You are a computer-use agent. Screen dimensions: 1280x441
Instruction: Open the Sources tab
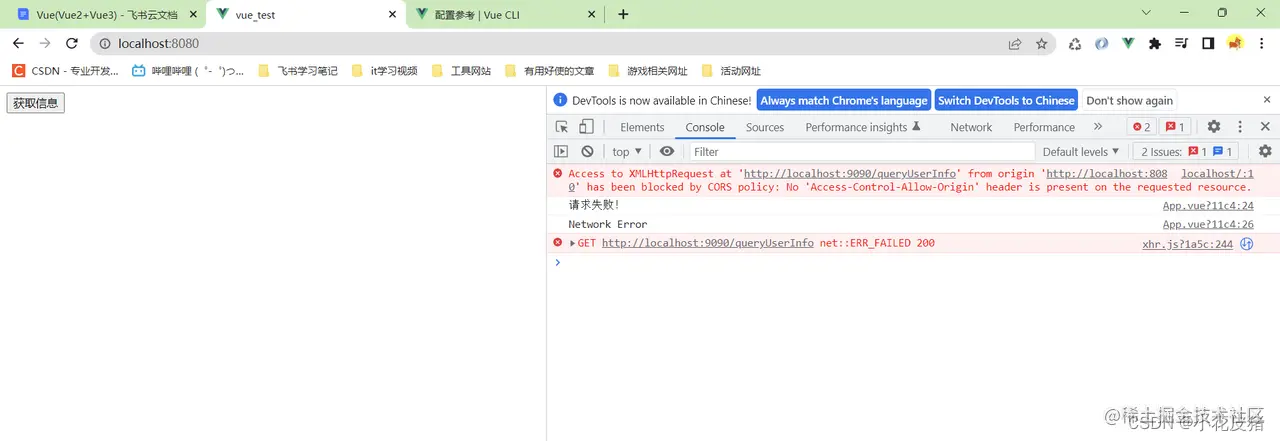tap(765, 127)
